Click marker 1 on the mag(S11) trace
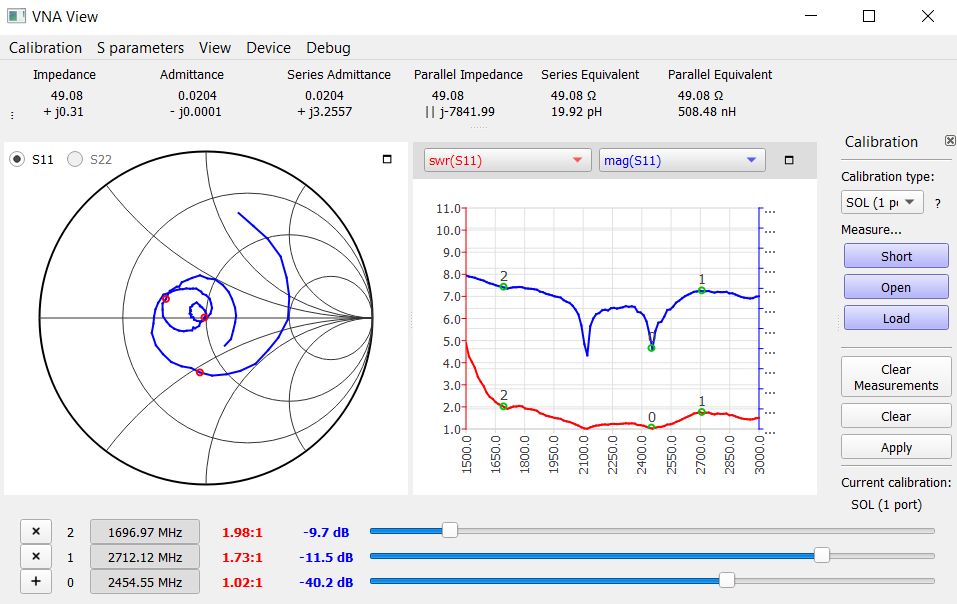 (x=702, y=290)
